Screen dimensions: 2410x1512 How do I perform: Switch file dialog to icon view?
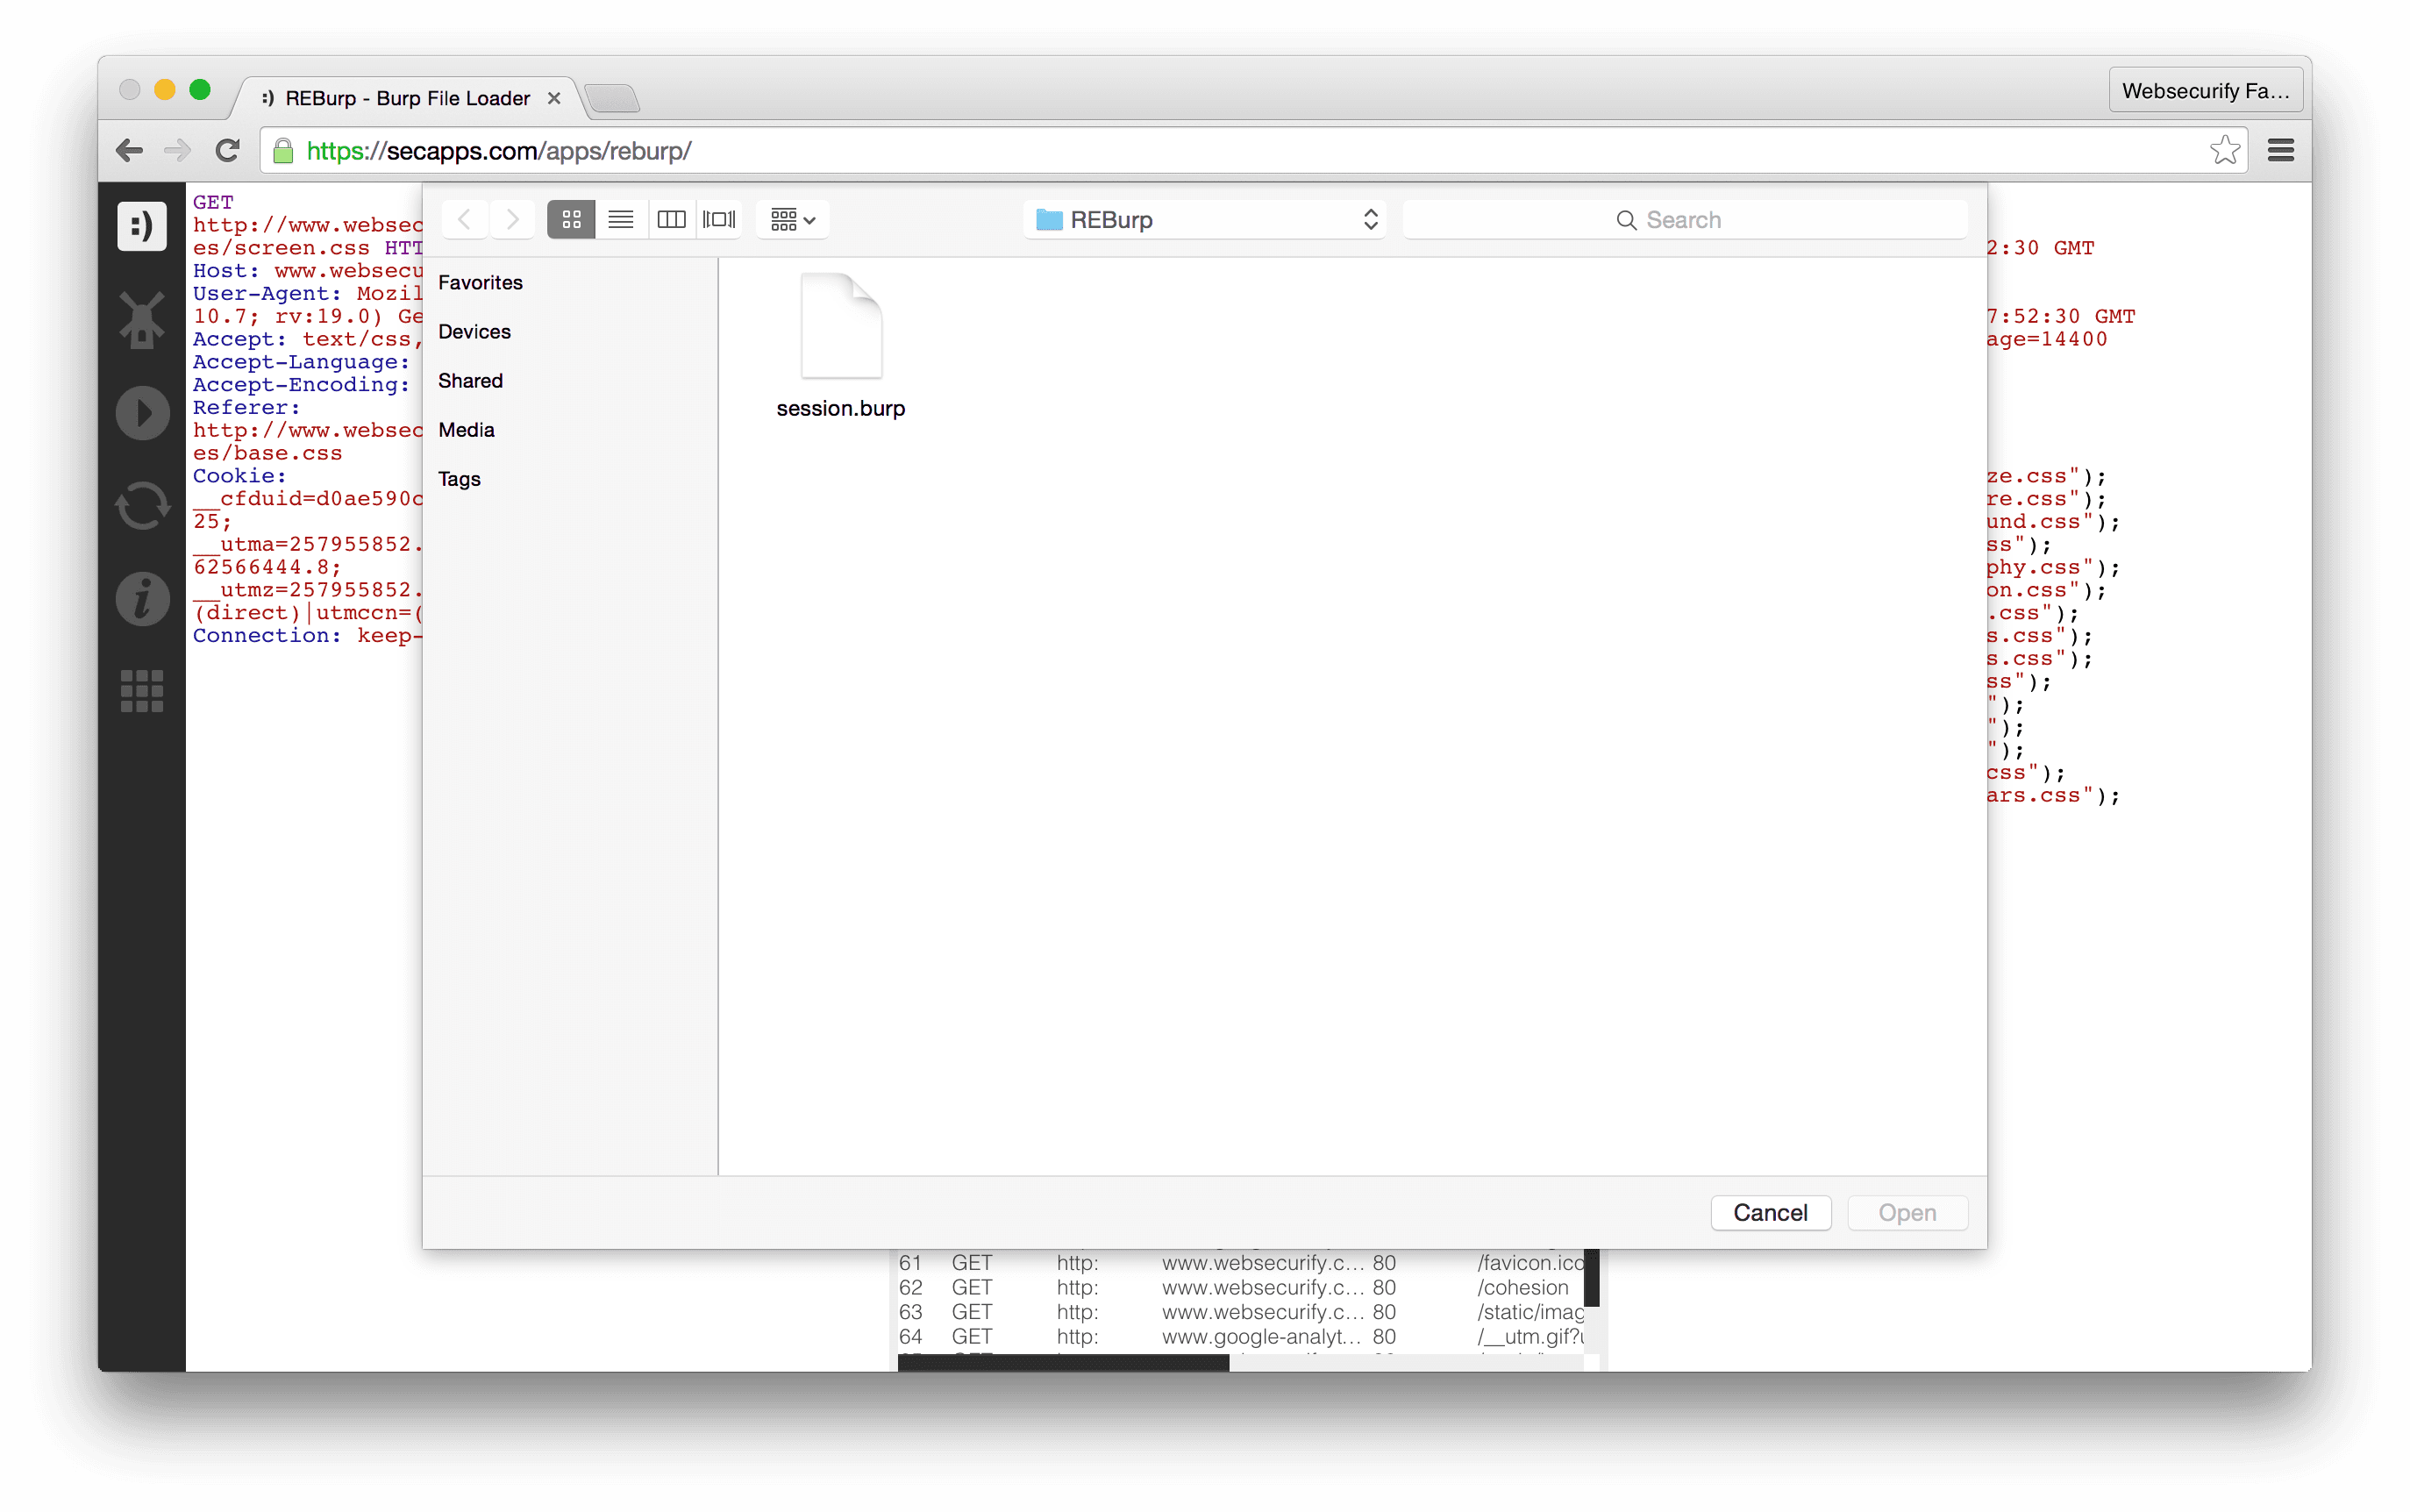(571, 219)
